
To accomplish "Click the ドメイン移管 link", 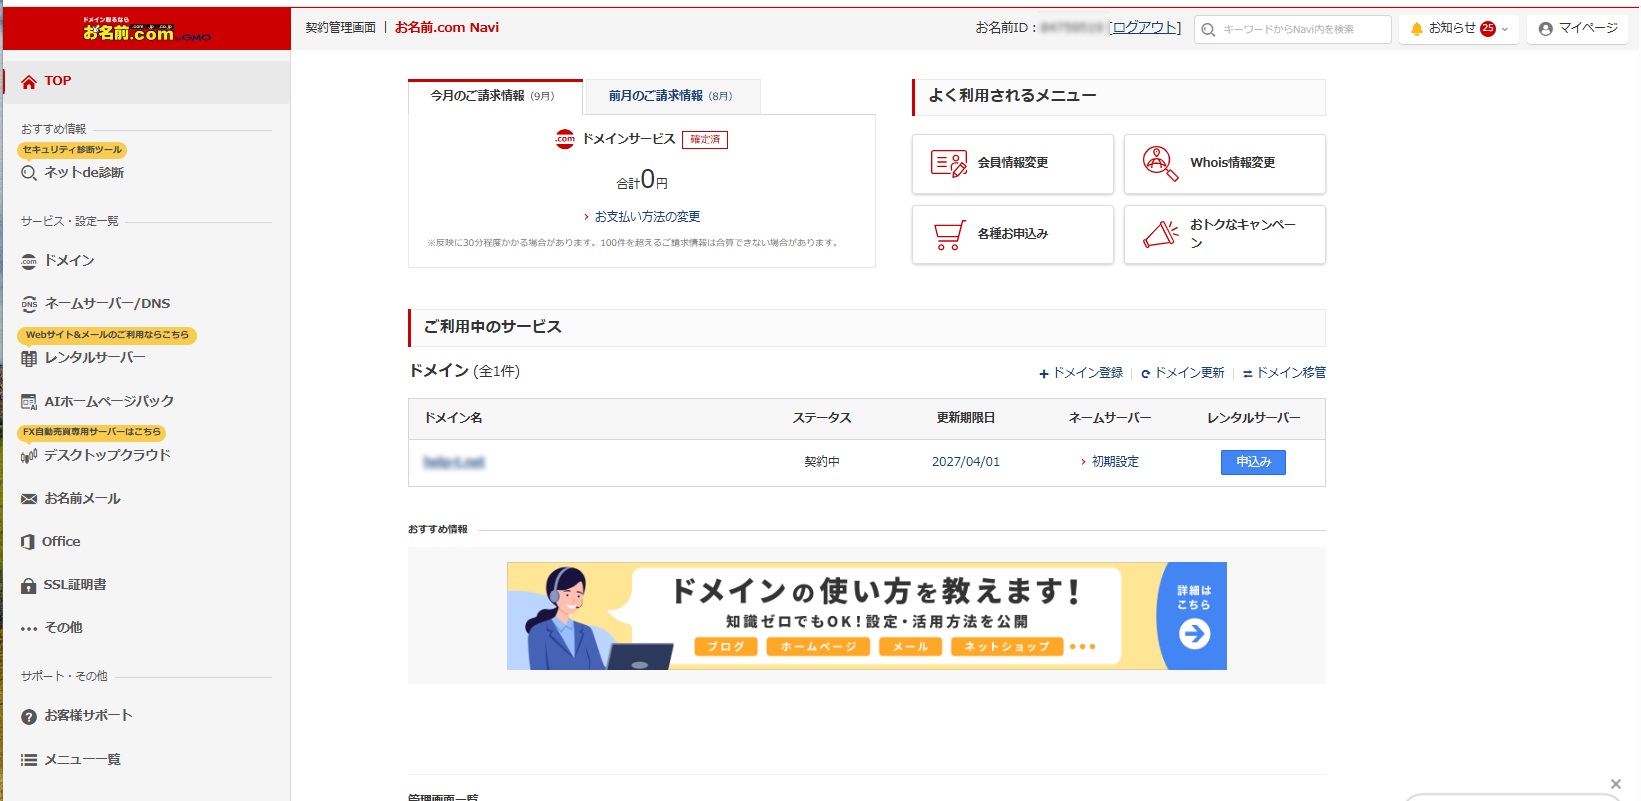I will click(x=1285, y=373).
